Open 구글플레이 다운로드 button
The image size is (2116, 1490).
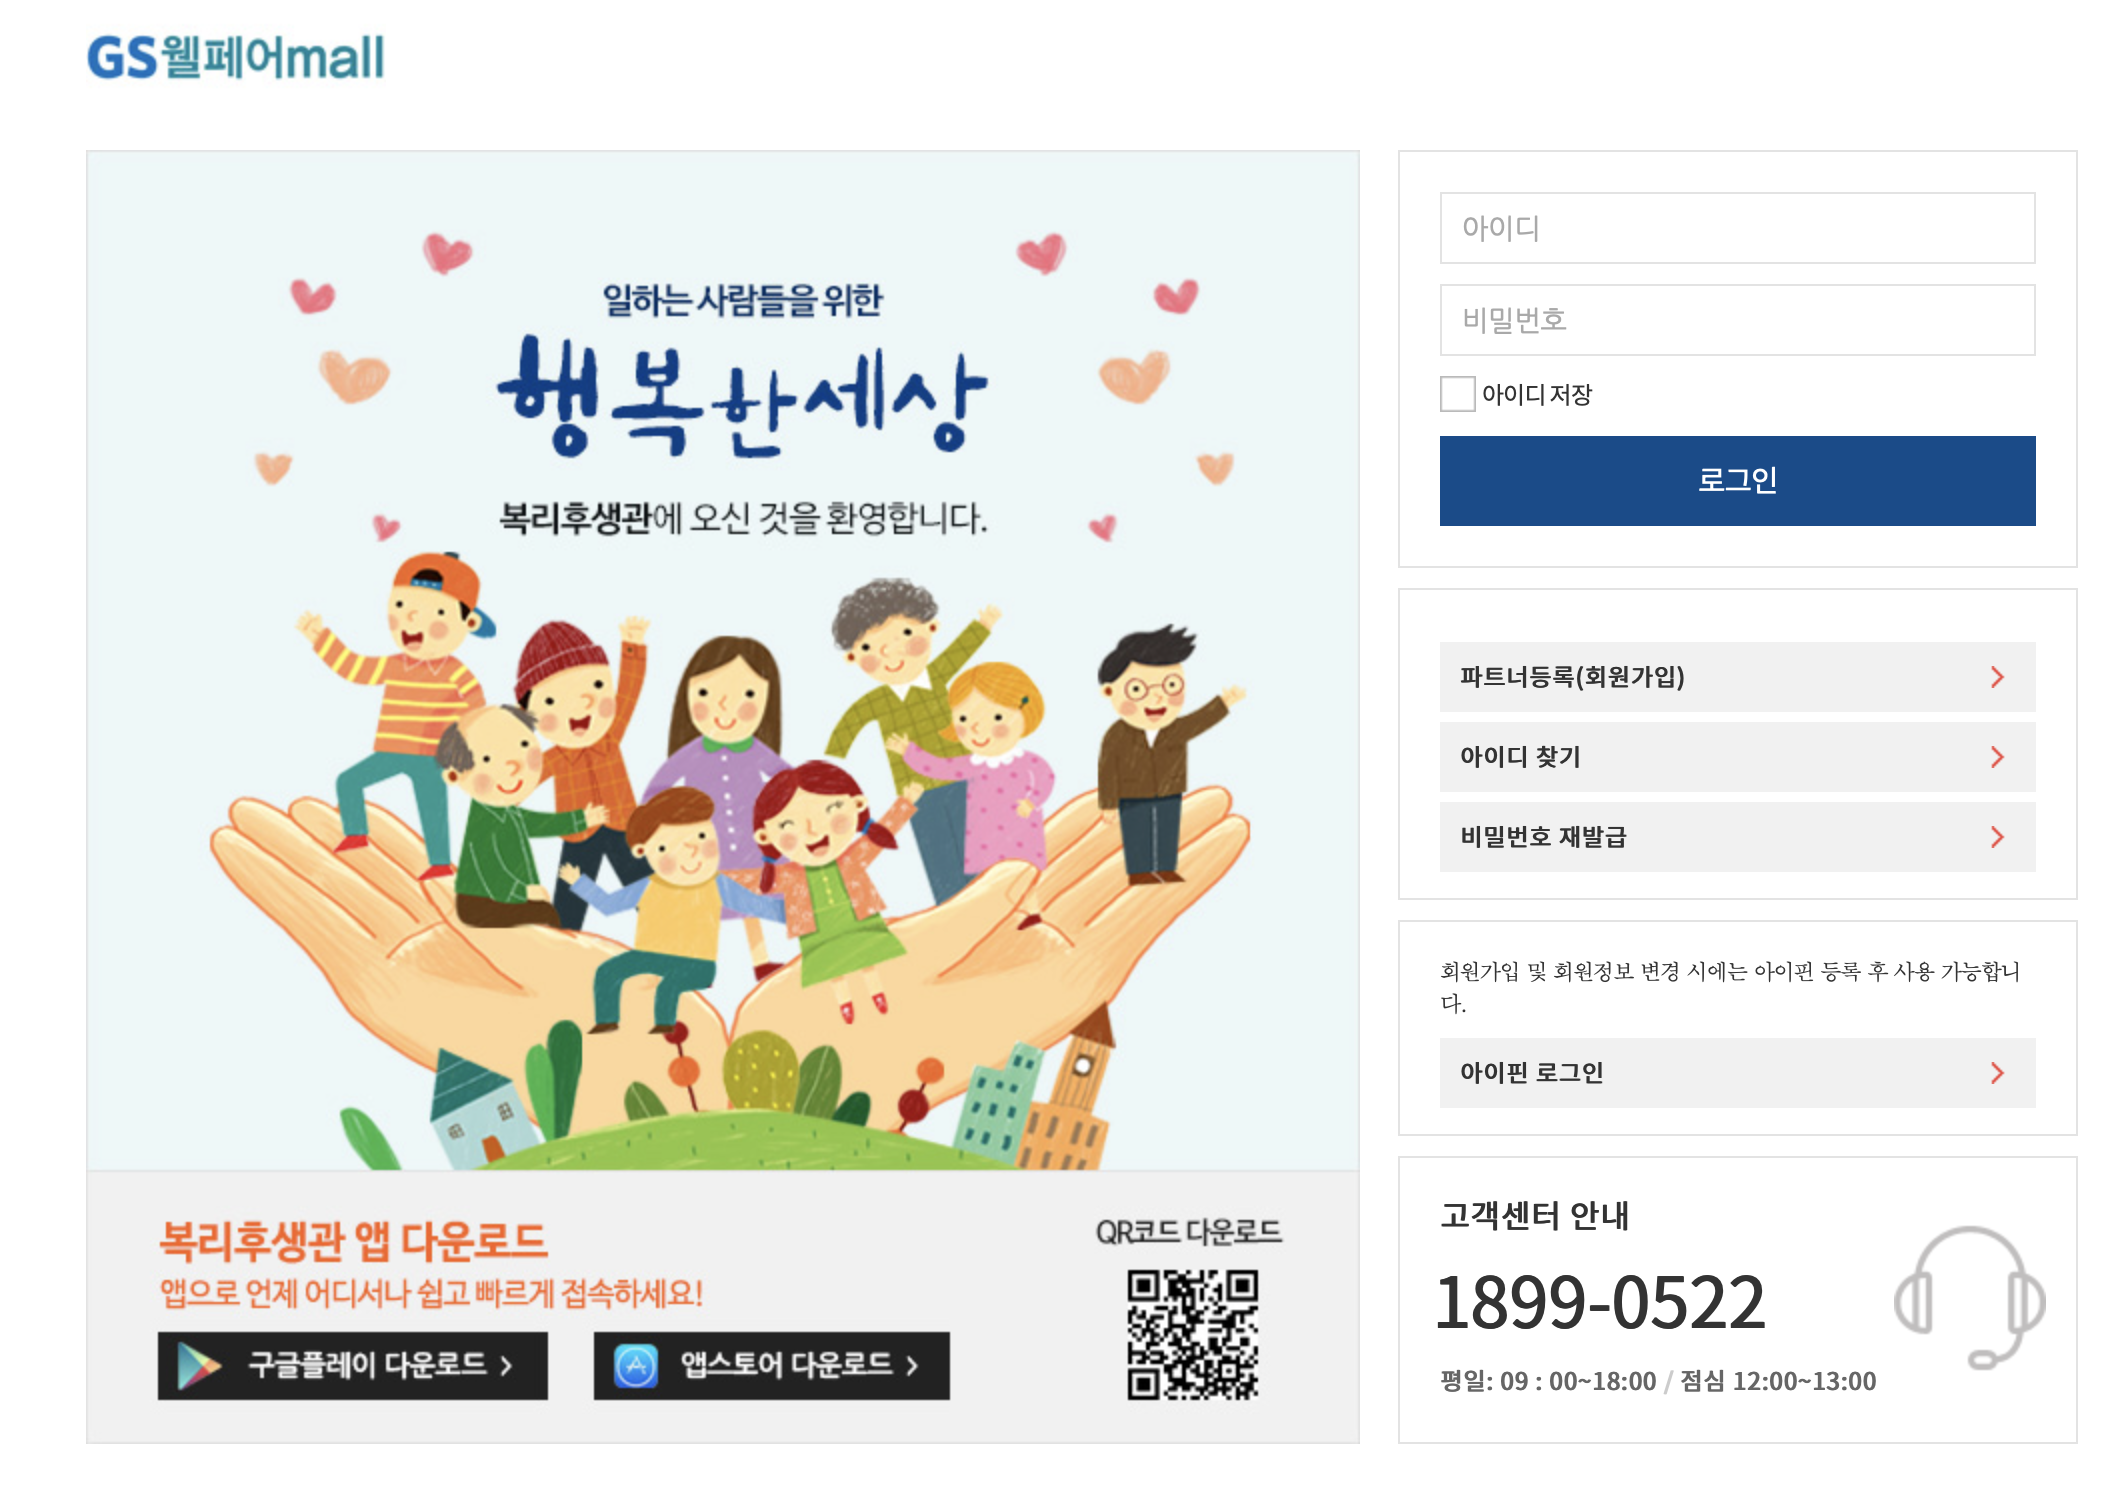[353, 1366]
